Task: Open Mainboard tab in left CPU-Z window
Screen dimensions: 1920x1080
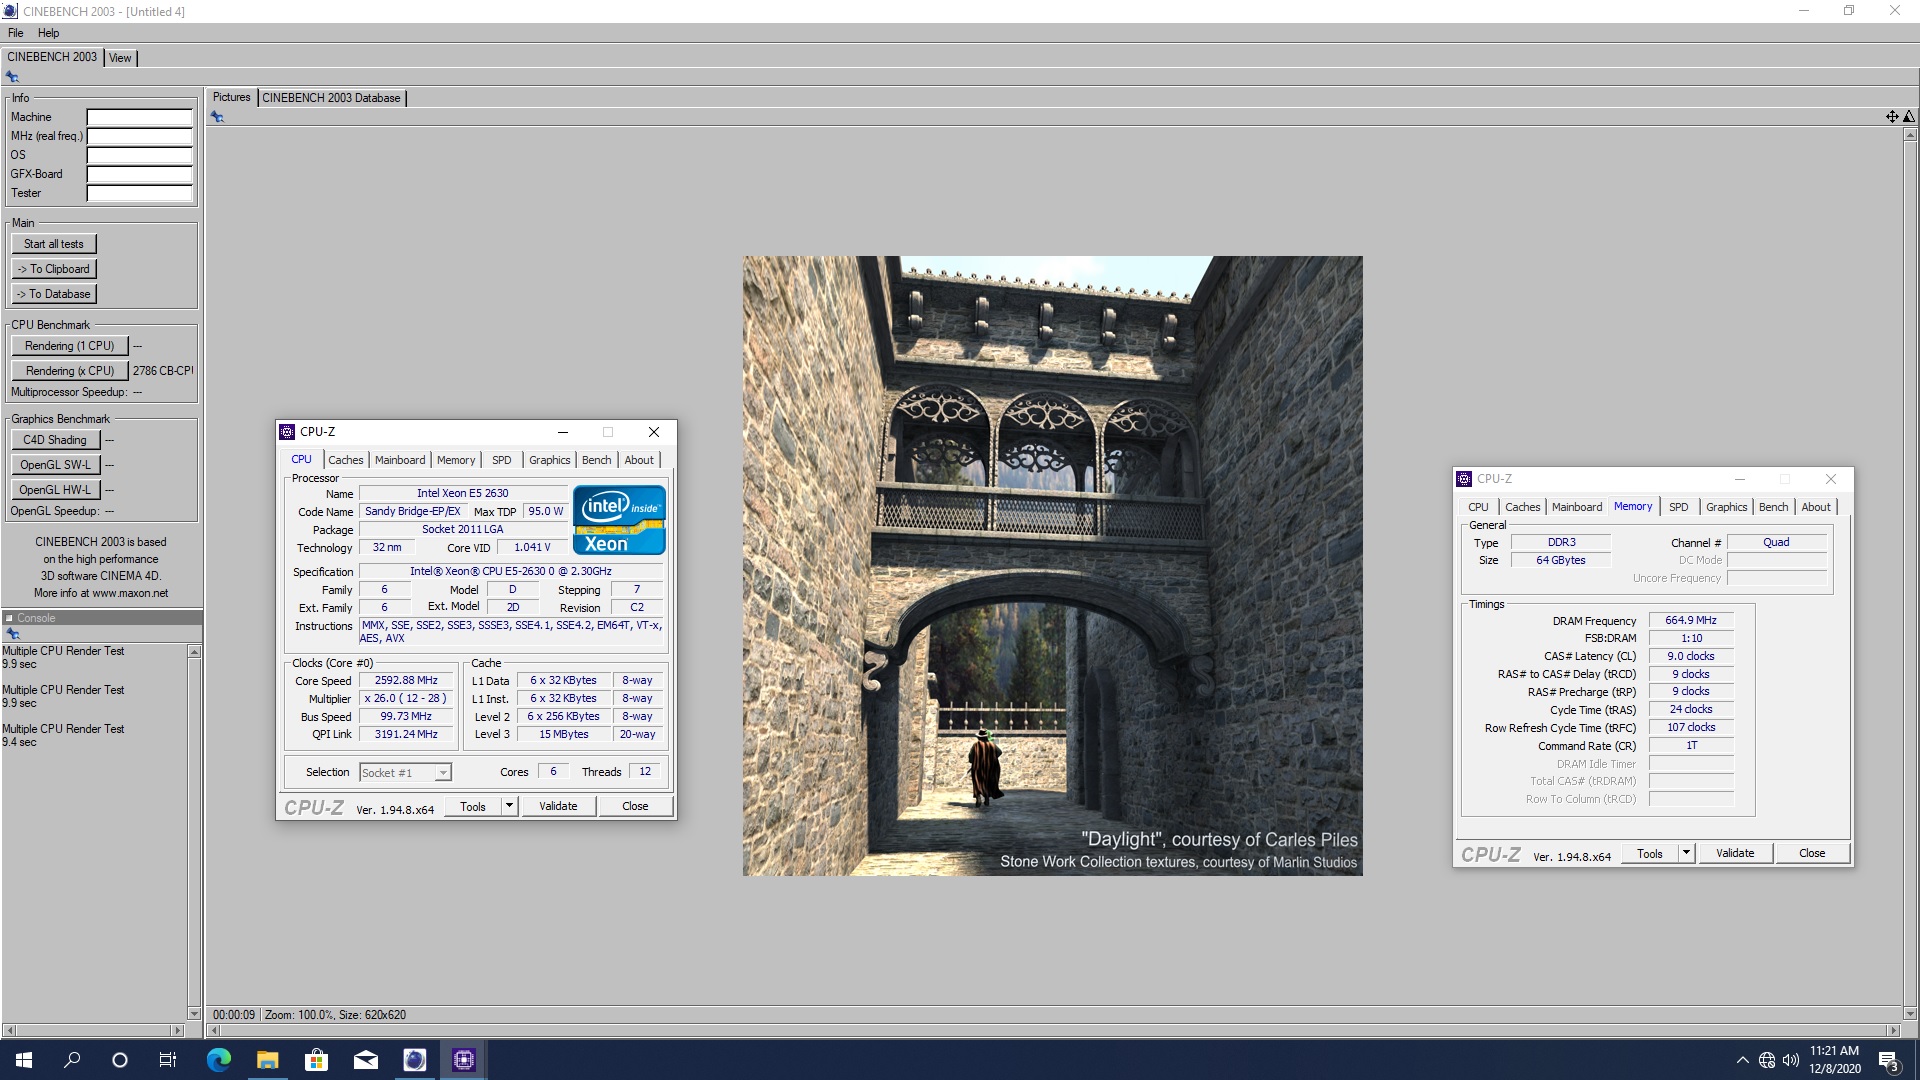Action: click(400, 460)
